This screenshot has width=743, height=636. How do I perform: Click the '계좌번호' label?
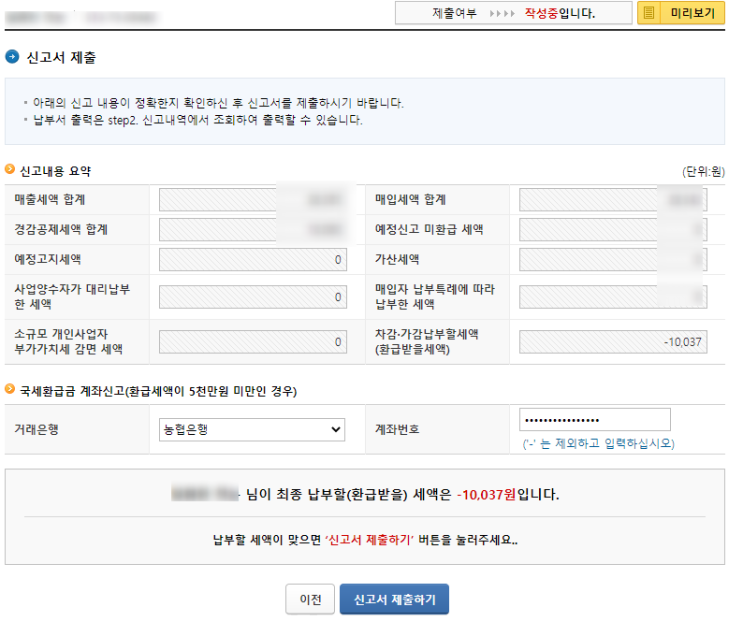tap(397, 429)
